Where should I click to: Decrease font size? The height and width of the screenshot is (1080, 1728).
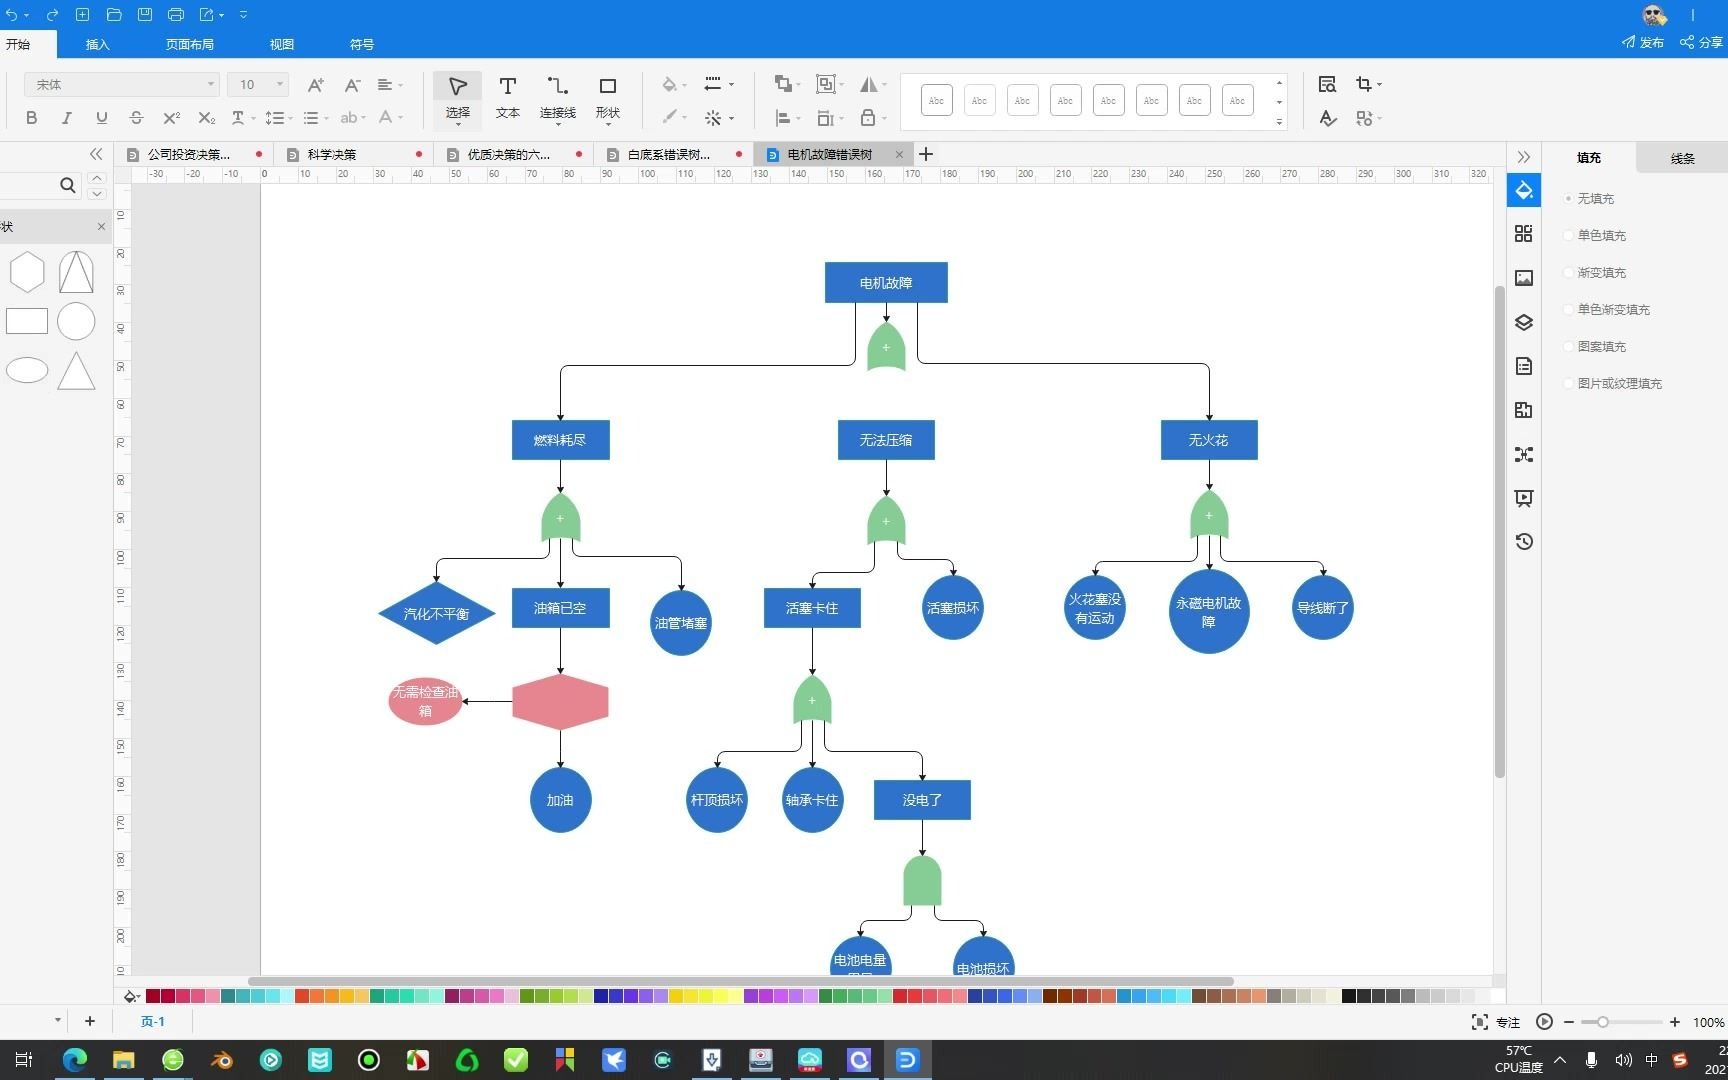point(352,85)
